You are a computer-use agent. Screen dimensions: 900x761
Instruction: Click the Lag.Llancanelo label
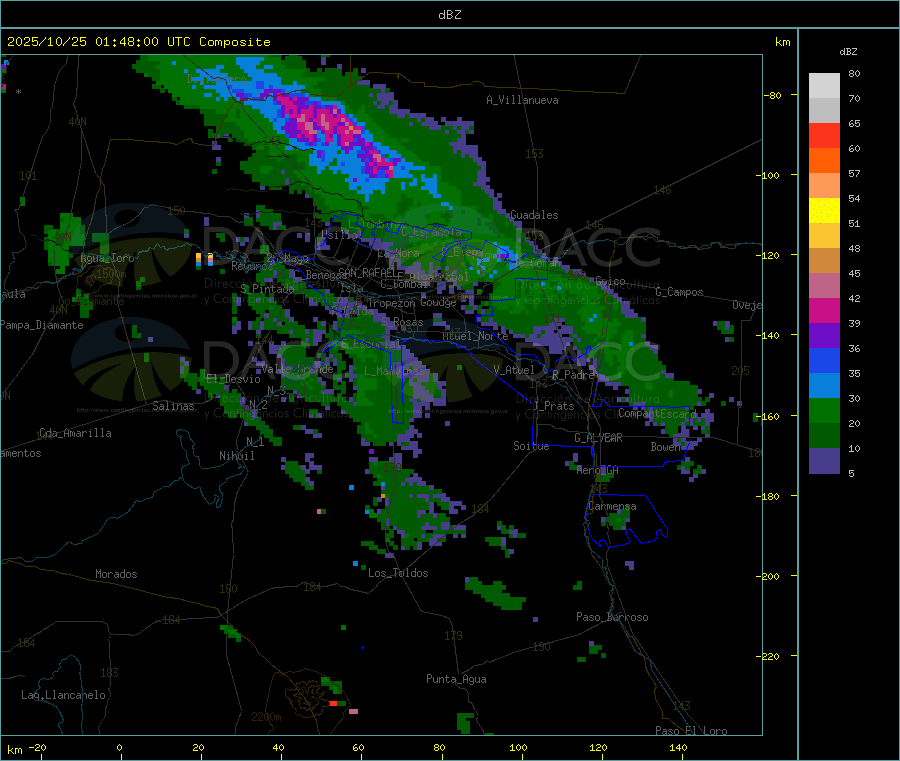63,695
